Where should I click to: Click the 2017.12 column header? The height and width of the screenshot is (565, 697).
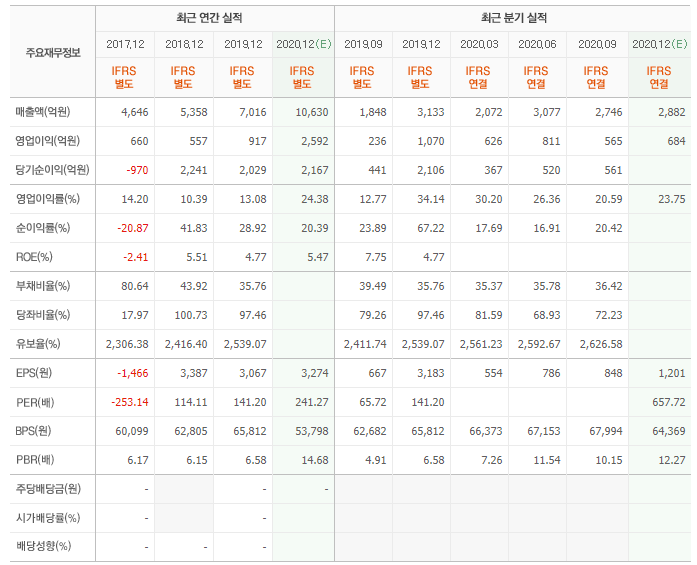(x=125, y=44)
